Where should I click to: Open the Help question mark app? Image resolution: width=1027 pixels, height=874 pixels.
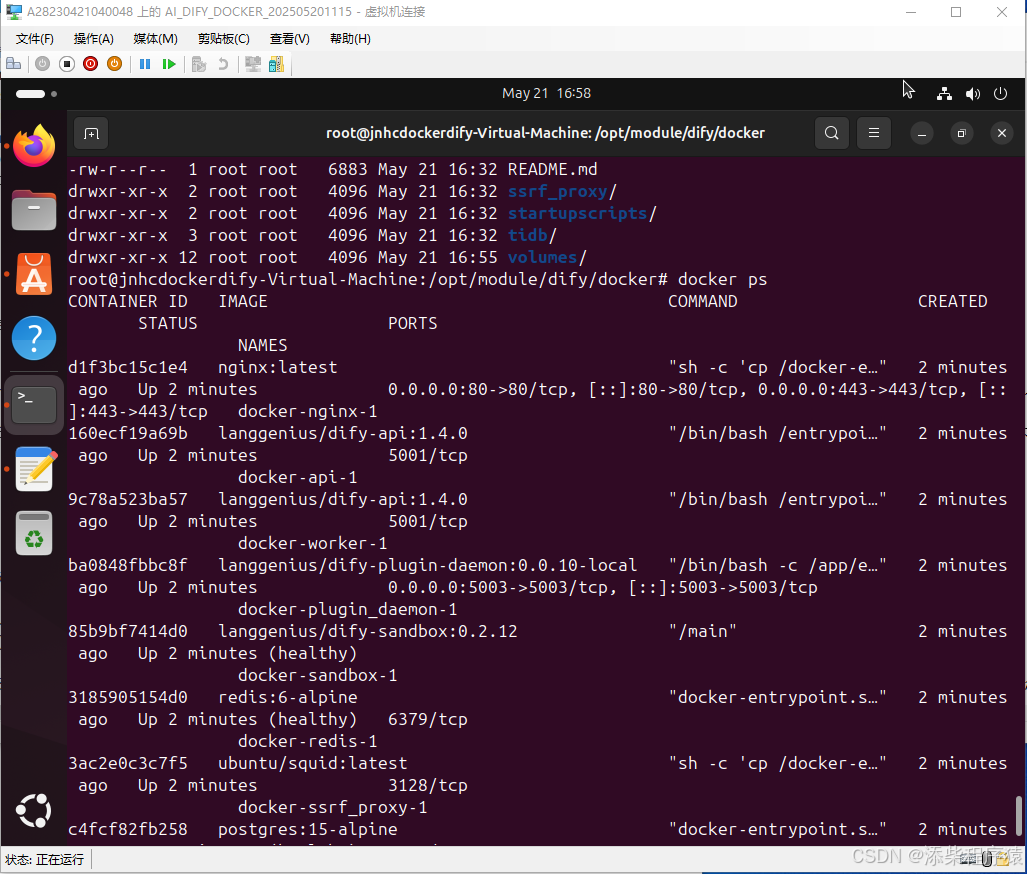(x=34, y=338)
